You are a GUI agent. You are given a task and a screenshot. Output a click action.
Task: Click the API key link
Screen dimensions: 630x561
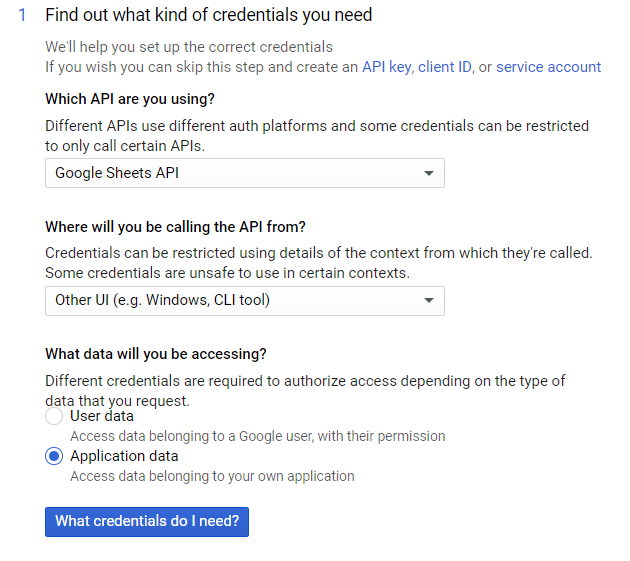[386, 67]
